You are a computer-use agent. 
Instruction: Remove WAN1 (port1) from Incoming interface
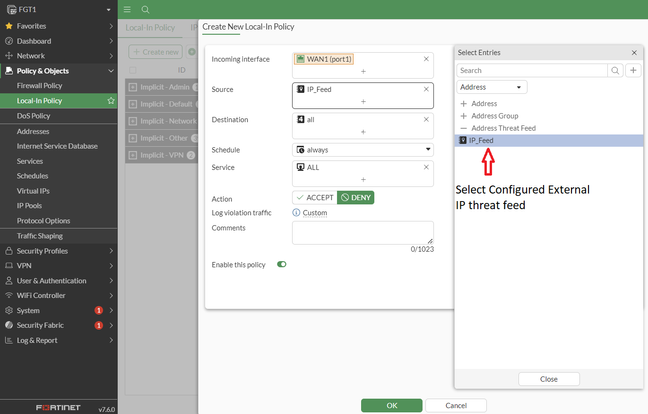[x=426, y=59]
